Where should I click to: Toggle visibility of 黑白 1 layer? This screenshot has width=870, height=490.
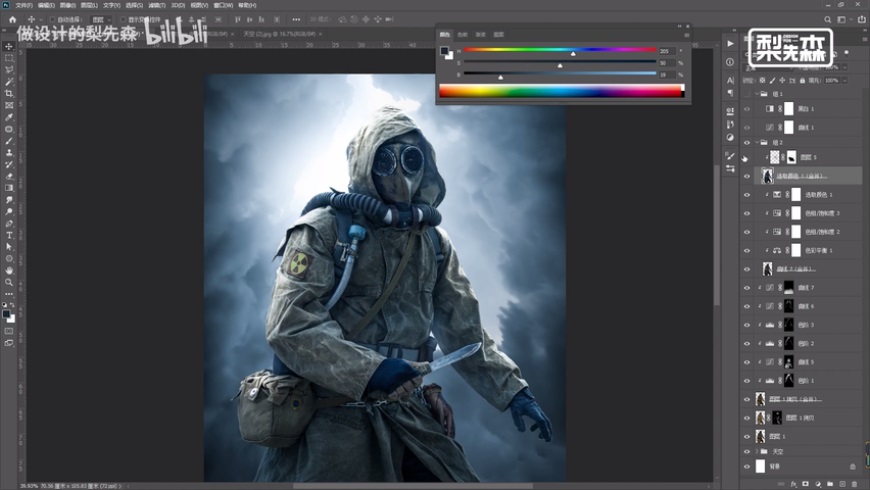point(747,109)
